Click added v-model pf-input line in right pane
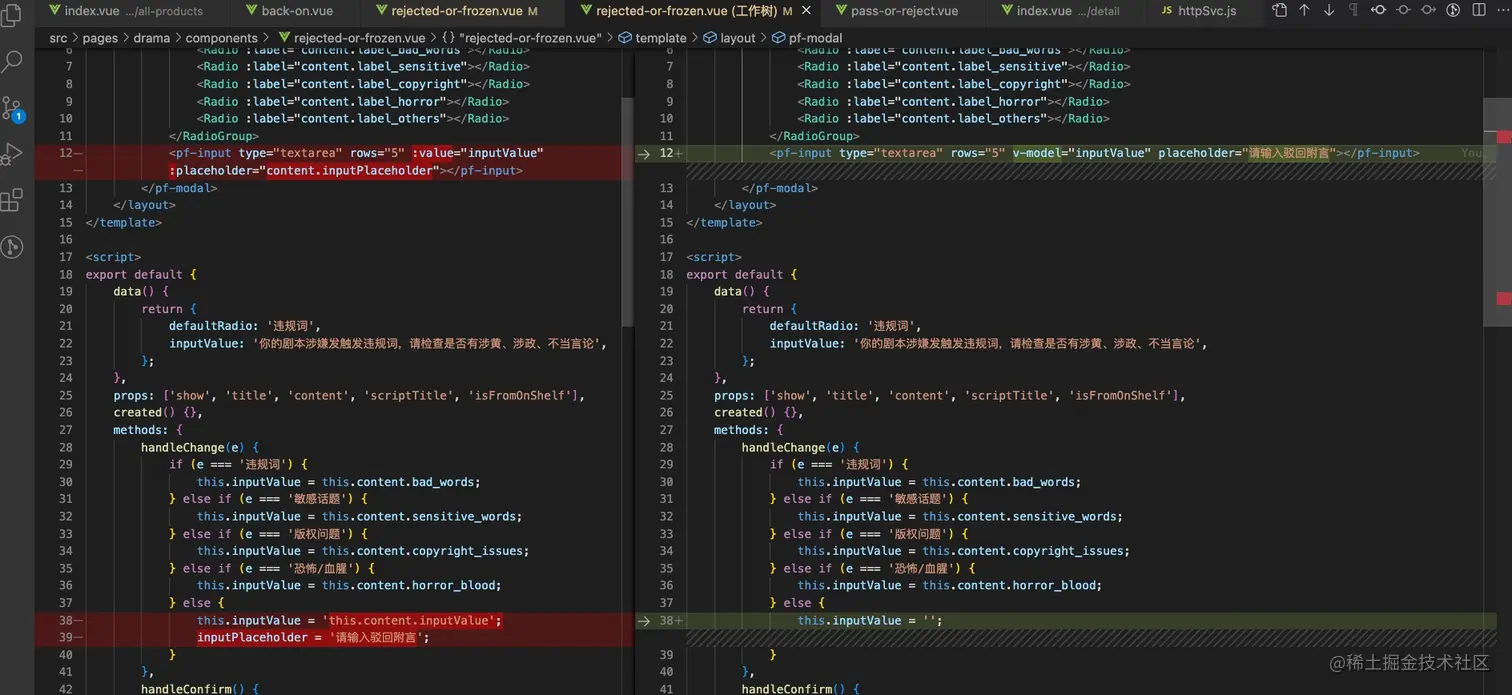 click(x=1094, y=153)
